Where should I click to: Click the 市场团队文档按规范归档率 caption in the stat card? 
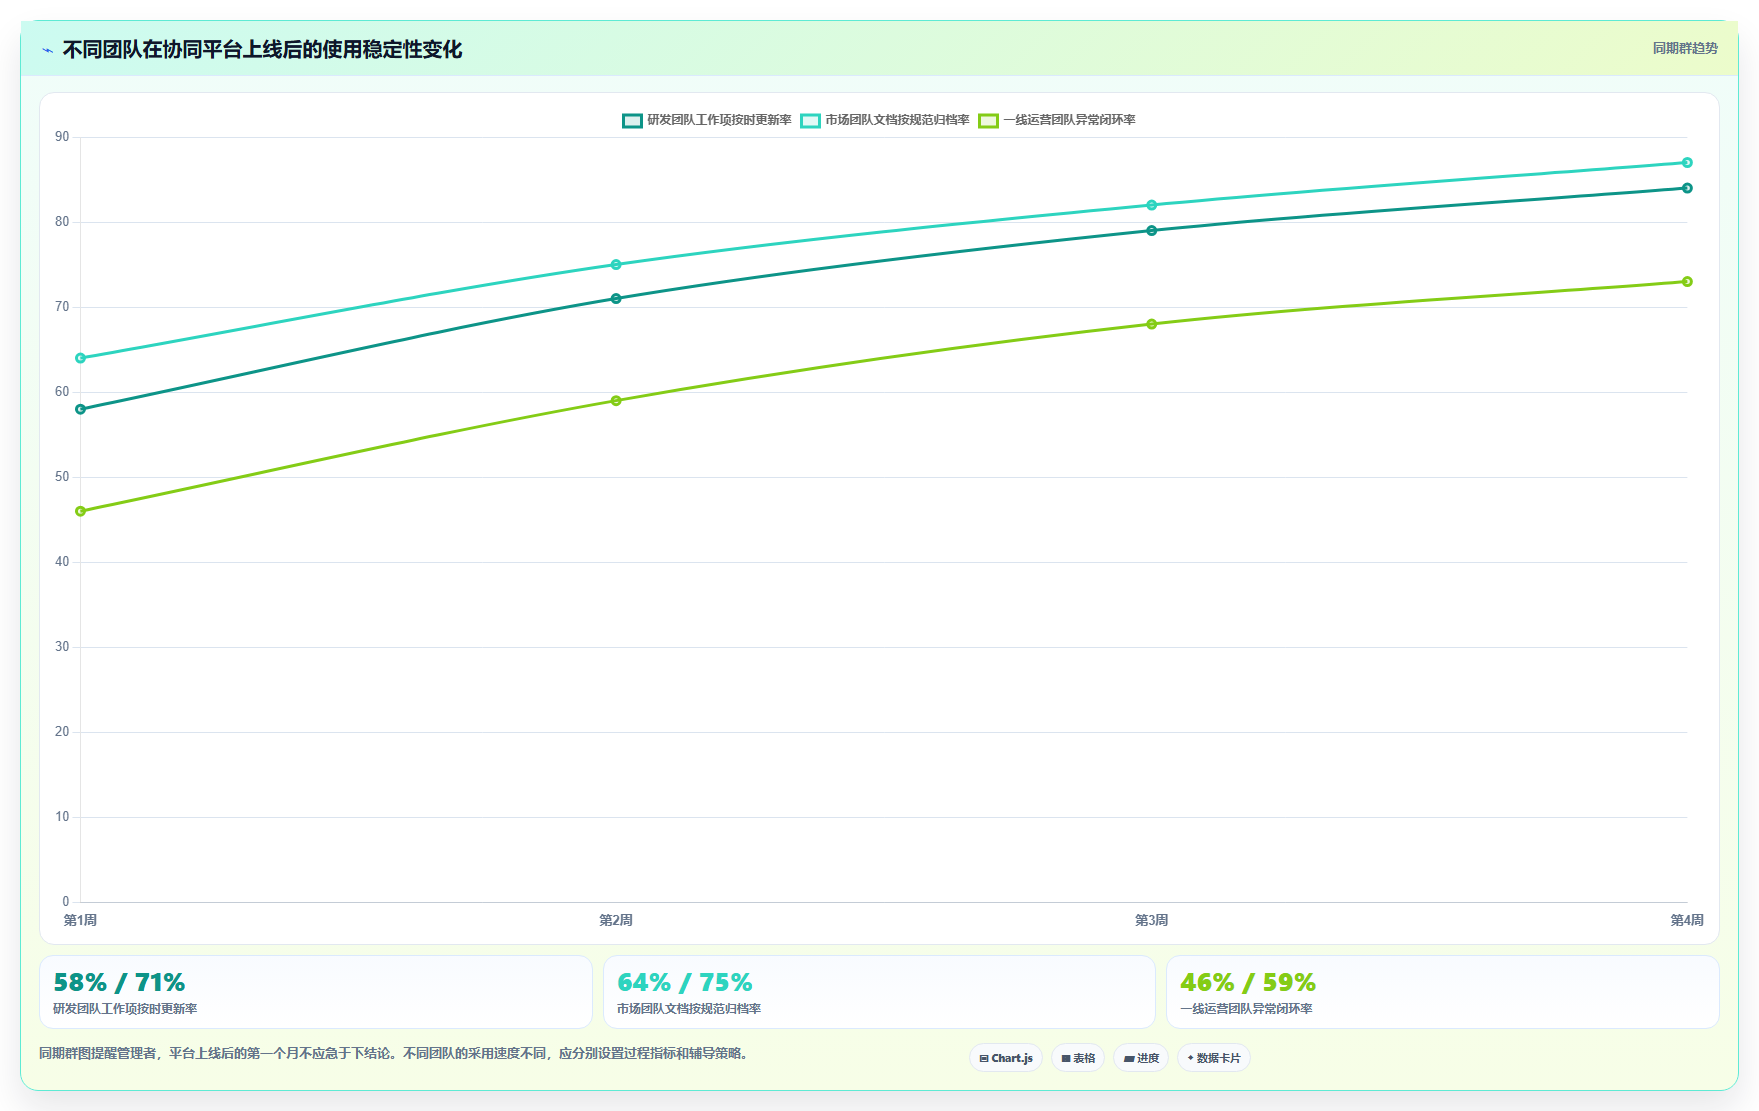tap(689, 1009)
